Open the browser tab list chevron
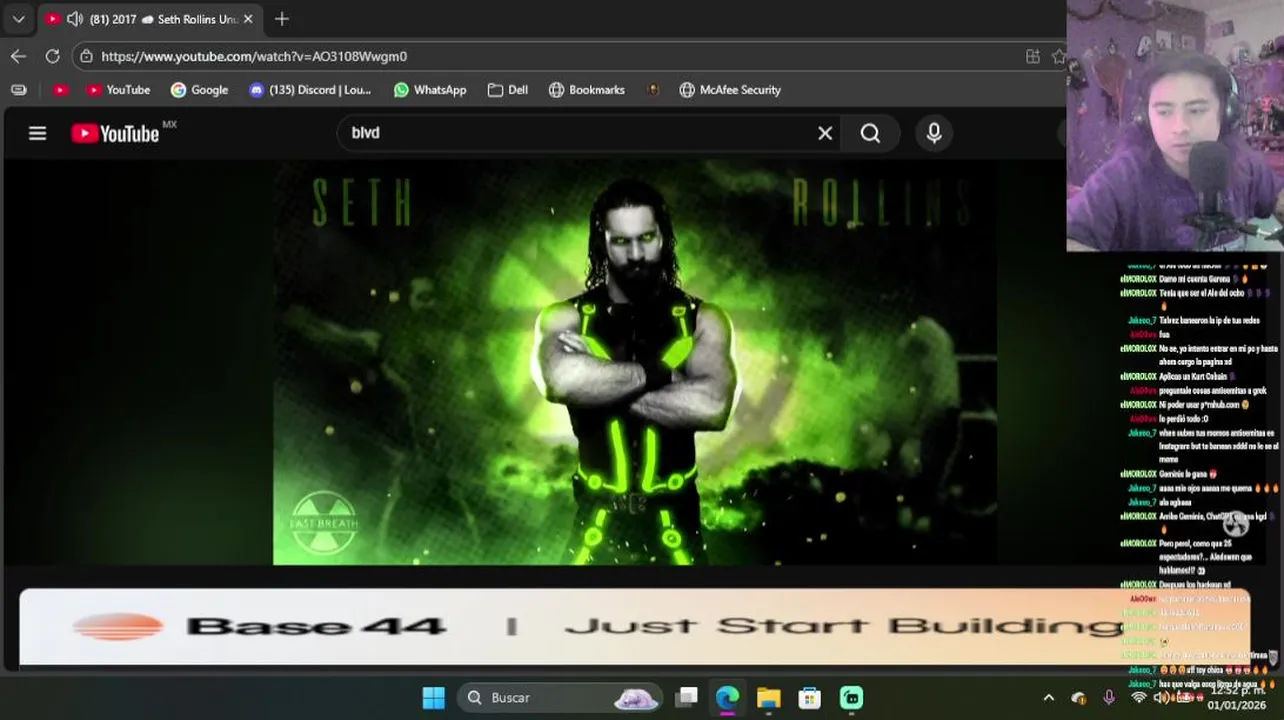1284x720 pixels. pos(18,19)
